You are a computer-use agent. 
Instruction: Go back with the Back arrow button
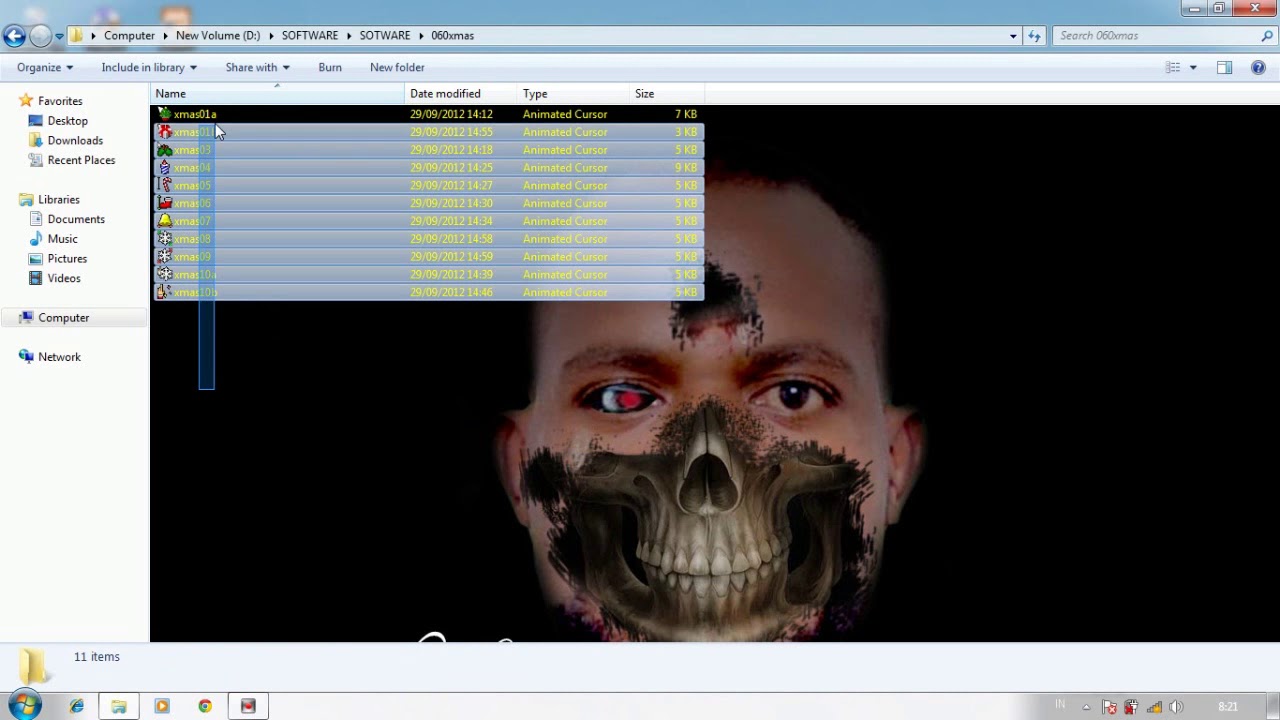[14, 36]
